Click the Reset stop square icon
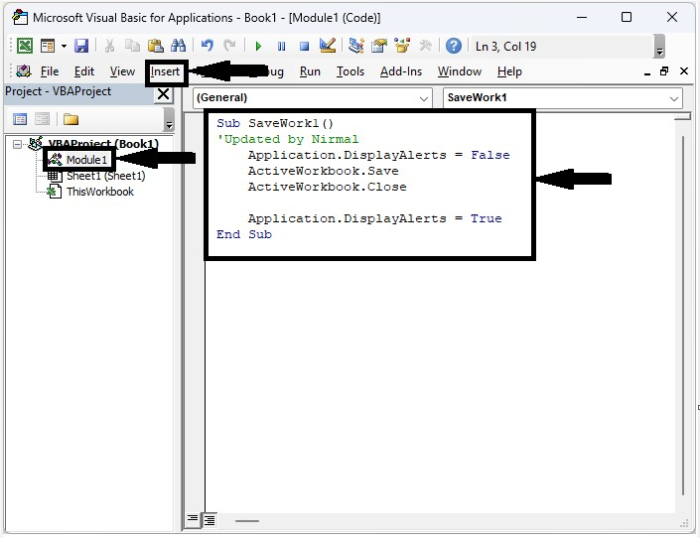Image resolution: width=700 pixels, height=538 pixels. click(304, 46)
